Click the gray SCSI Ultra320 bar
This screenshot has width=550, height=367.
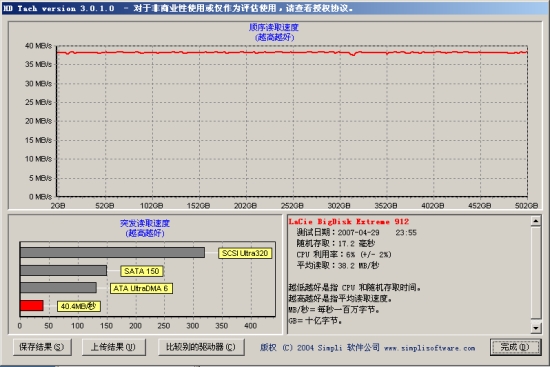coord(112,253)
